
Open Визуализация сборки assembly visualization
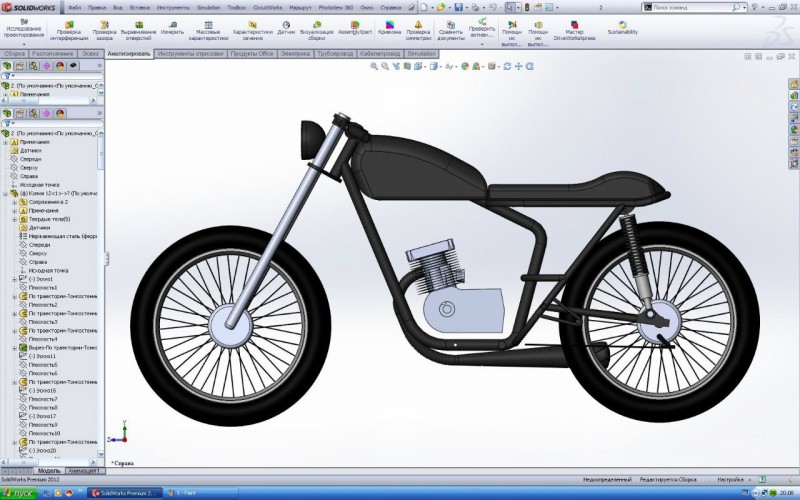point(317,31)
